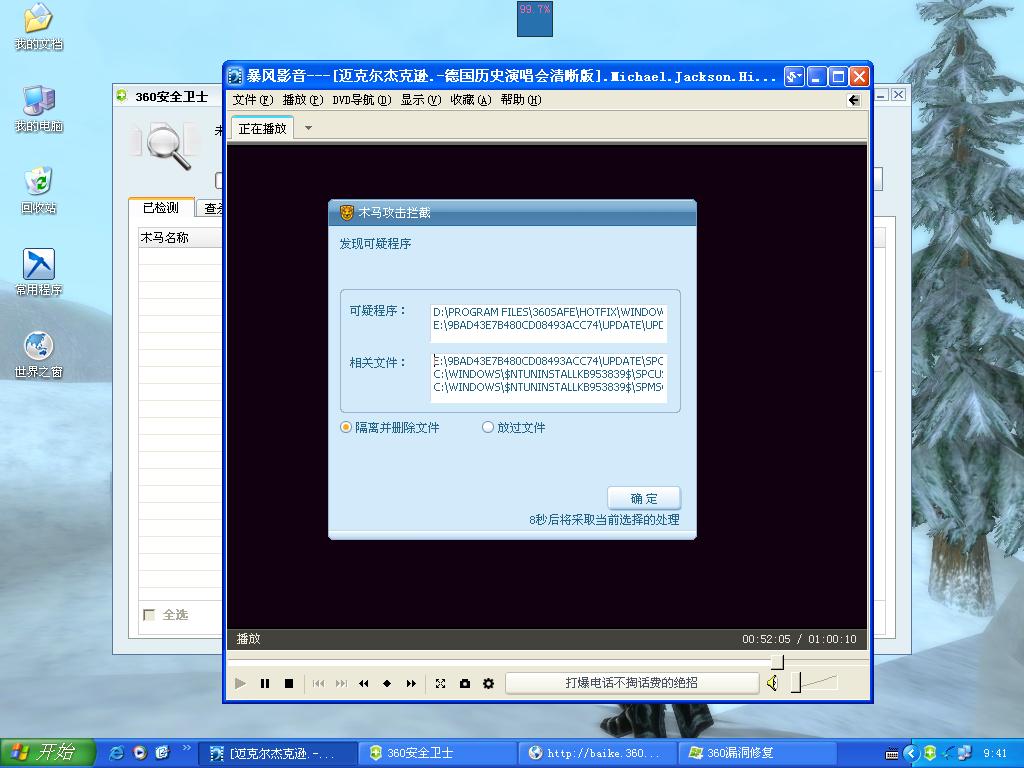Image resolution: width=1024 pixels, height=768 pixels.
Task: Switch to 360安全卫士 taskbar button
Action: tap(438, 754)
